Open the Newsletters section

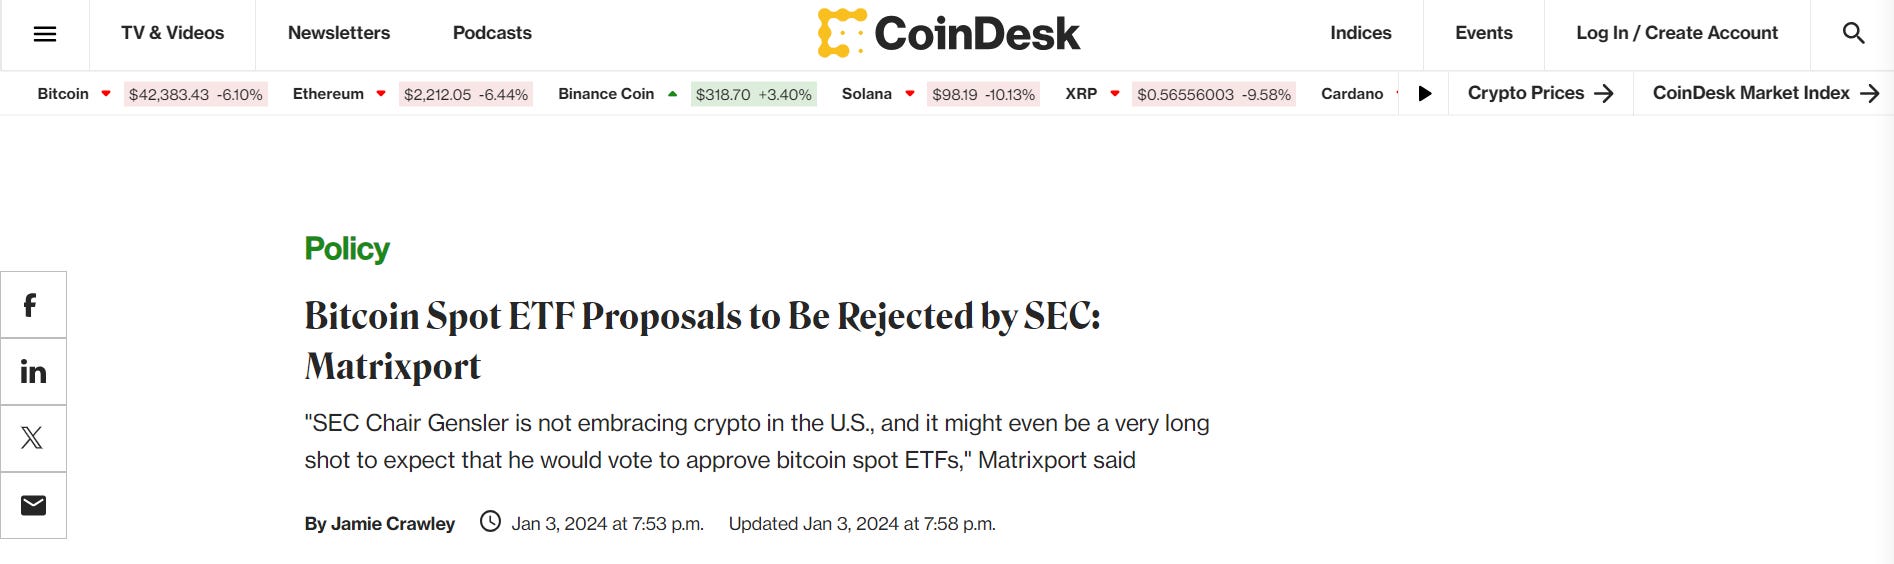[339, 33]
